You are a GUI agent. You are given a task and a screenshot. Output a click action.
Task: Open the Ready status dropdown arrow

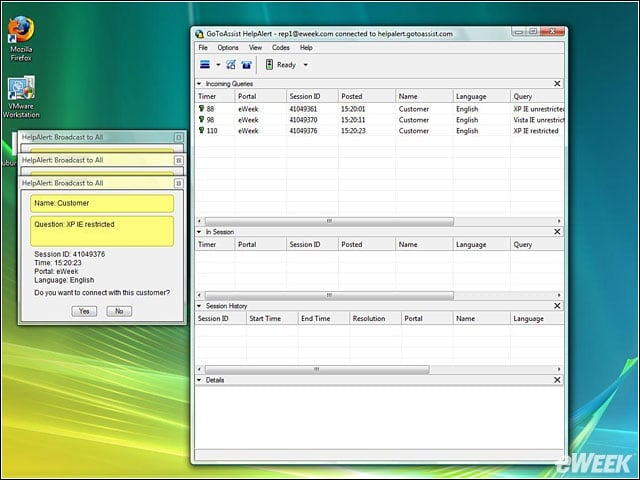[306, 65]
